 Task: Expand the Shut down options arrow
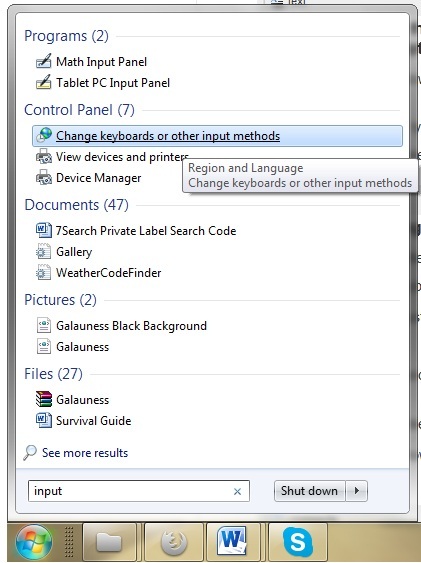pos(357,490)
